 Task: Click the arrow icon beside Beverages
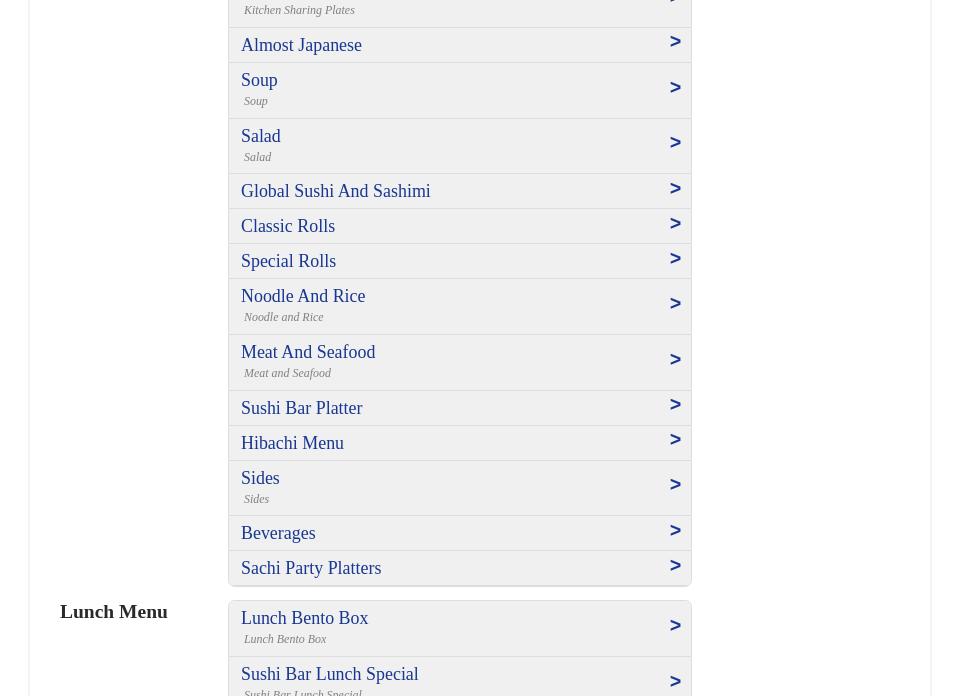(675, 531)
